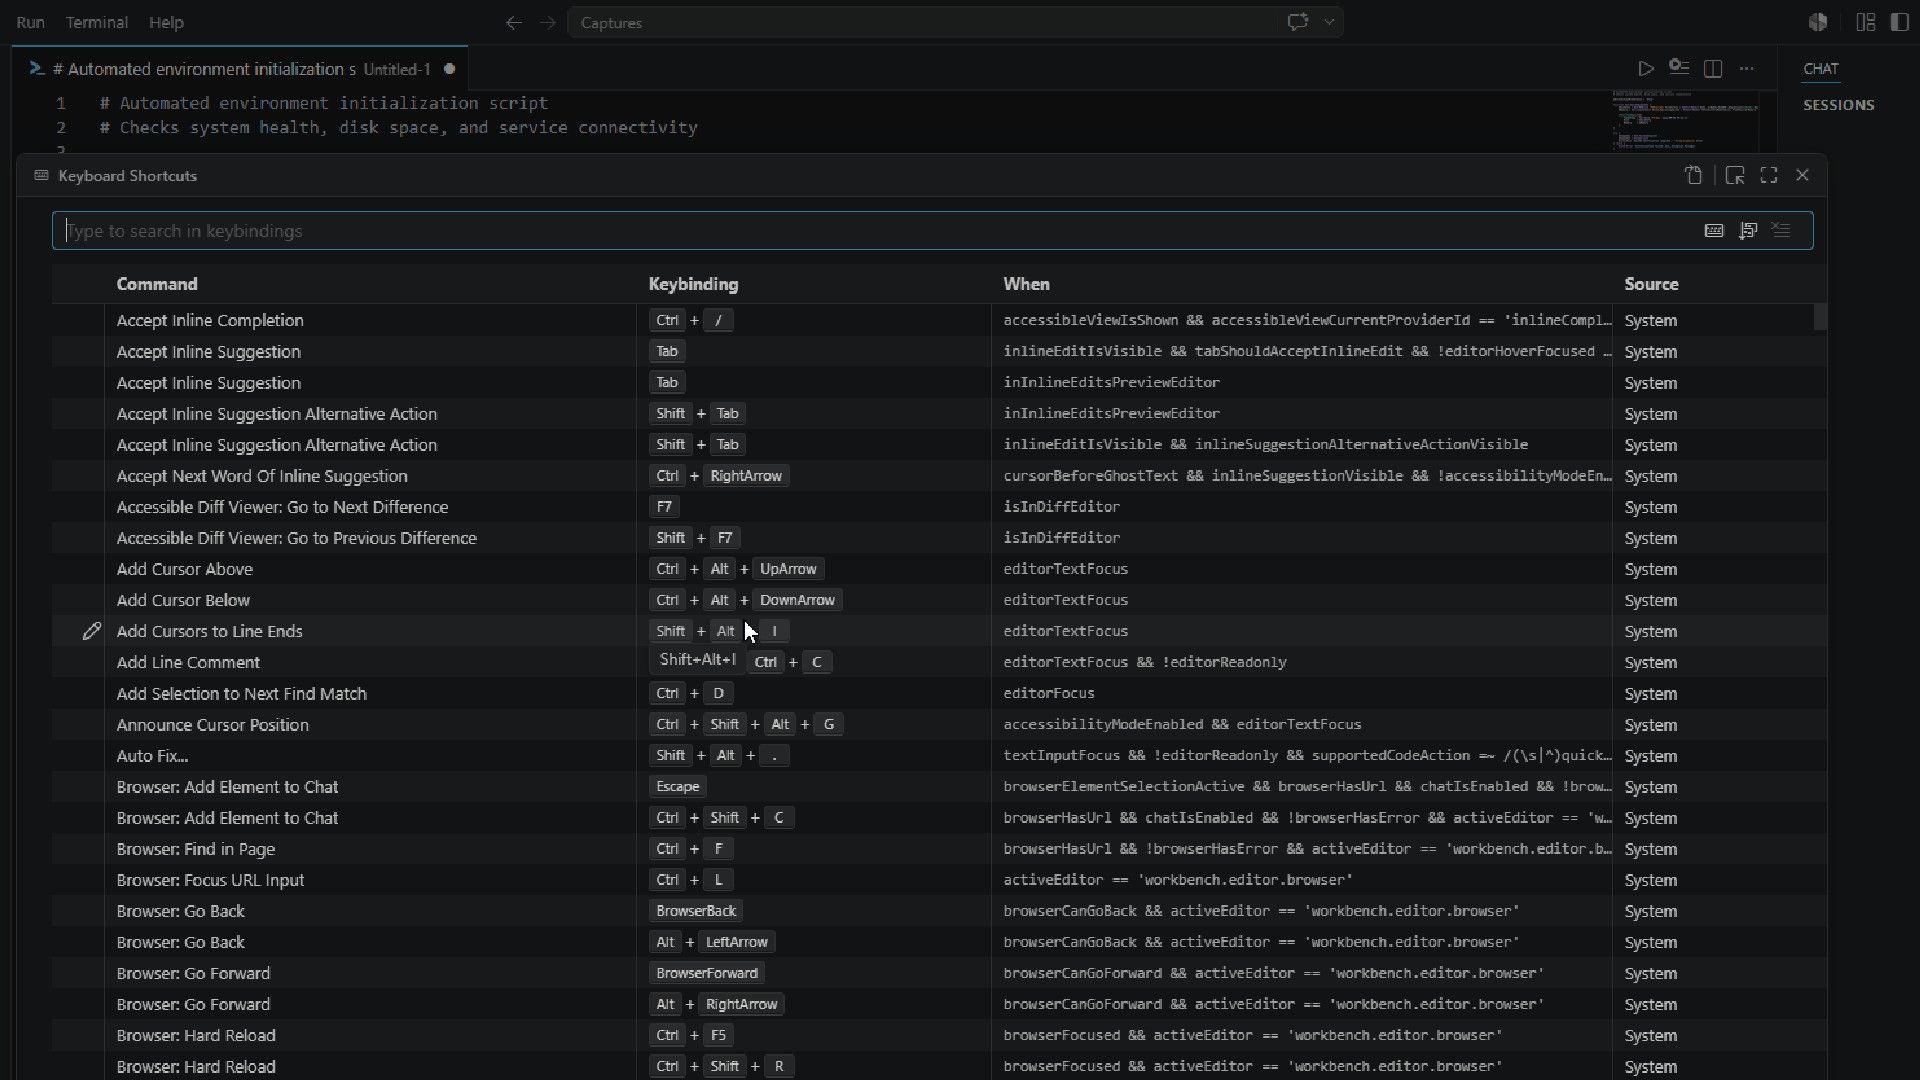The width and height of the screenshot is (1920, 1080).
Task: Go back with the left arrow
Action: tap(514, 22)
